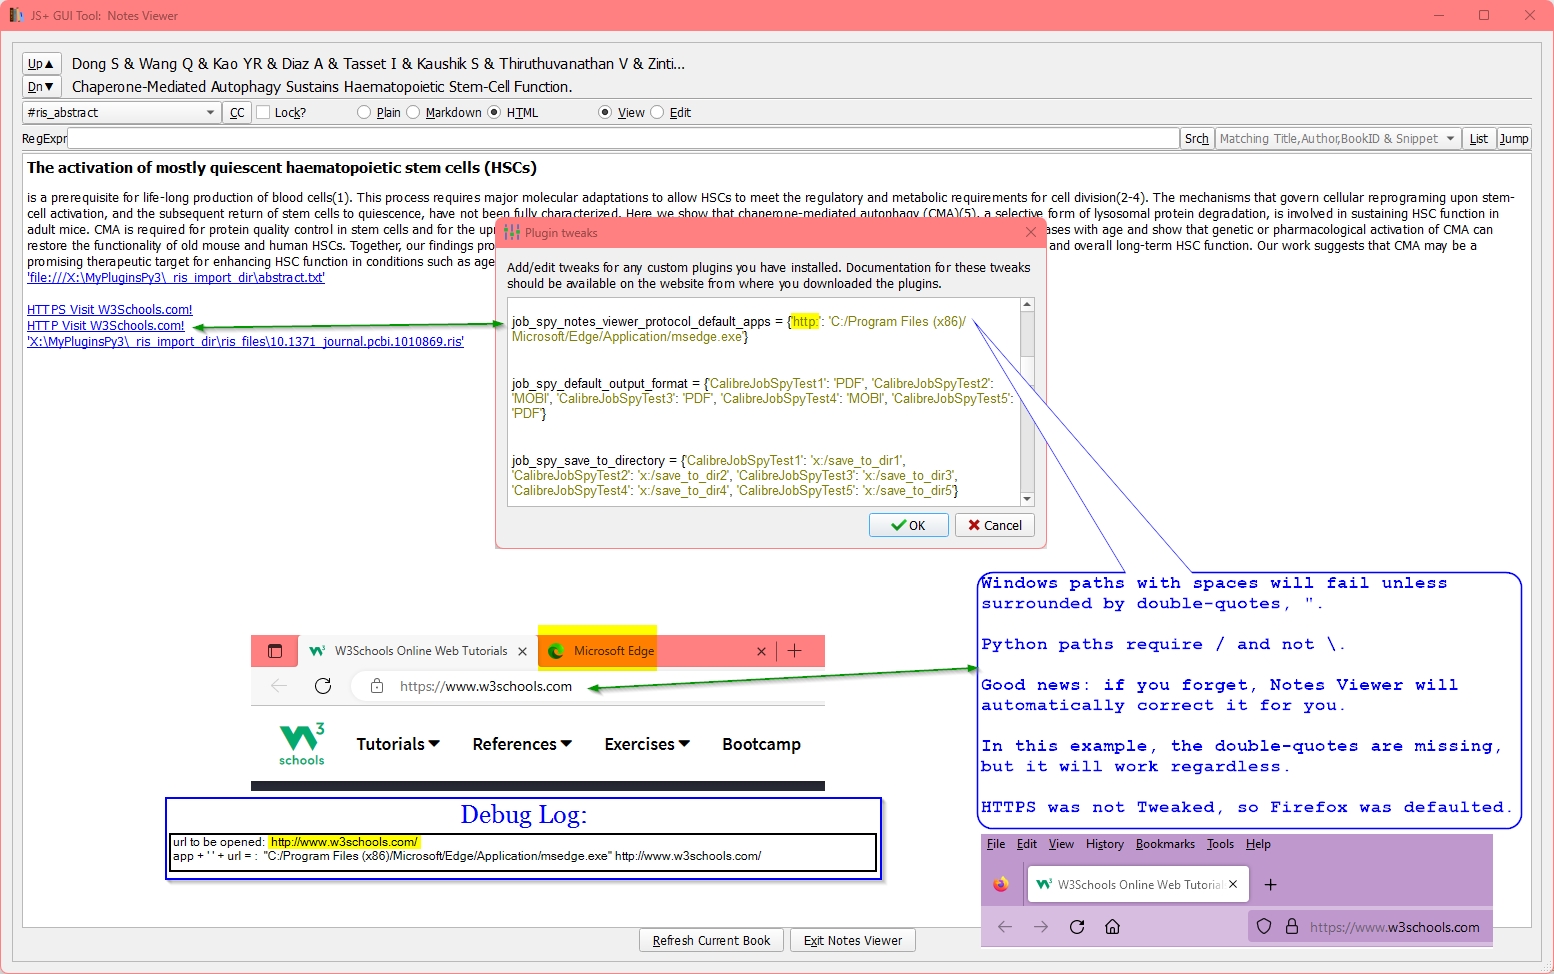The height and width of the screenshot is (974, 1554).
Task: Choose the View mode radio button
Action: 605,112
